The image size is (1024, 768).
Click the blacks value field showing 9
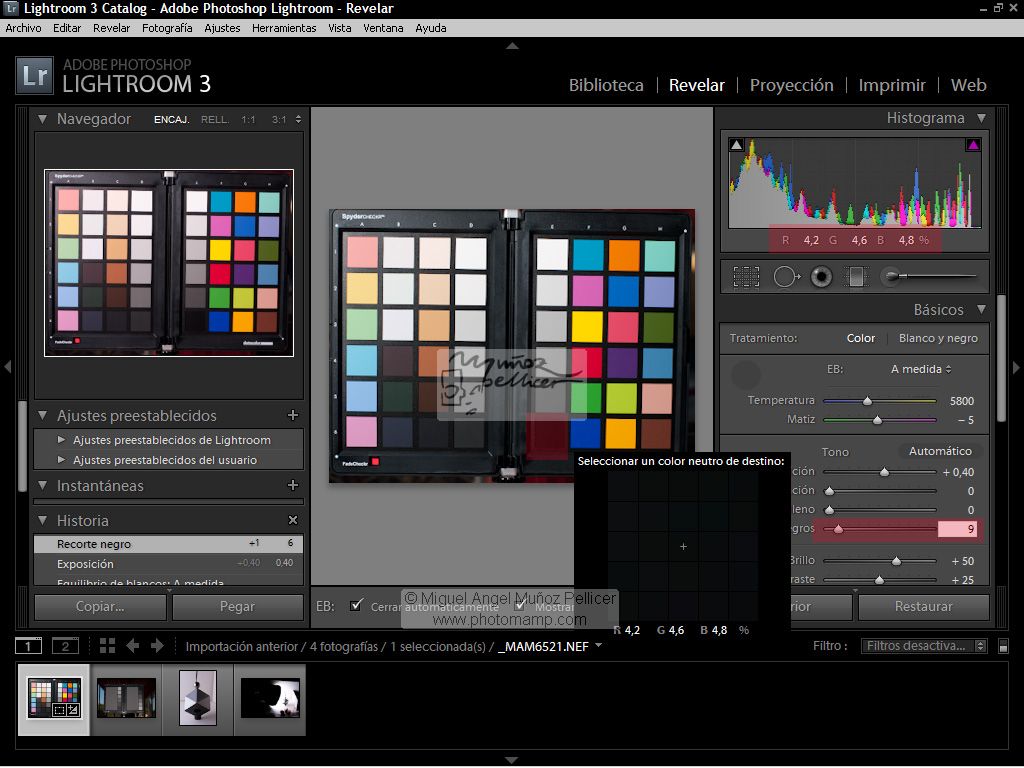[959, 529]
